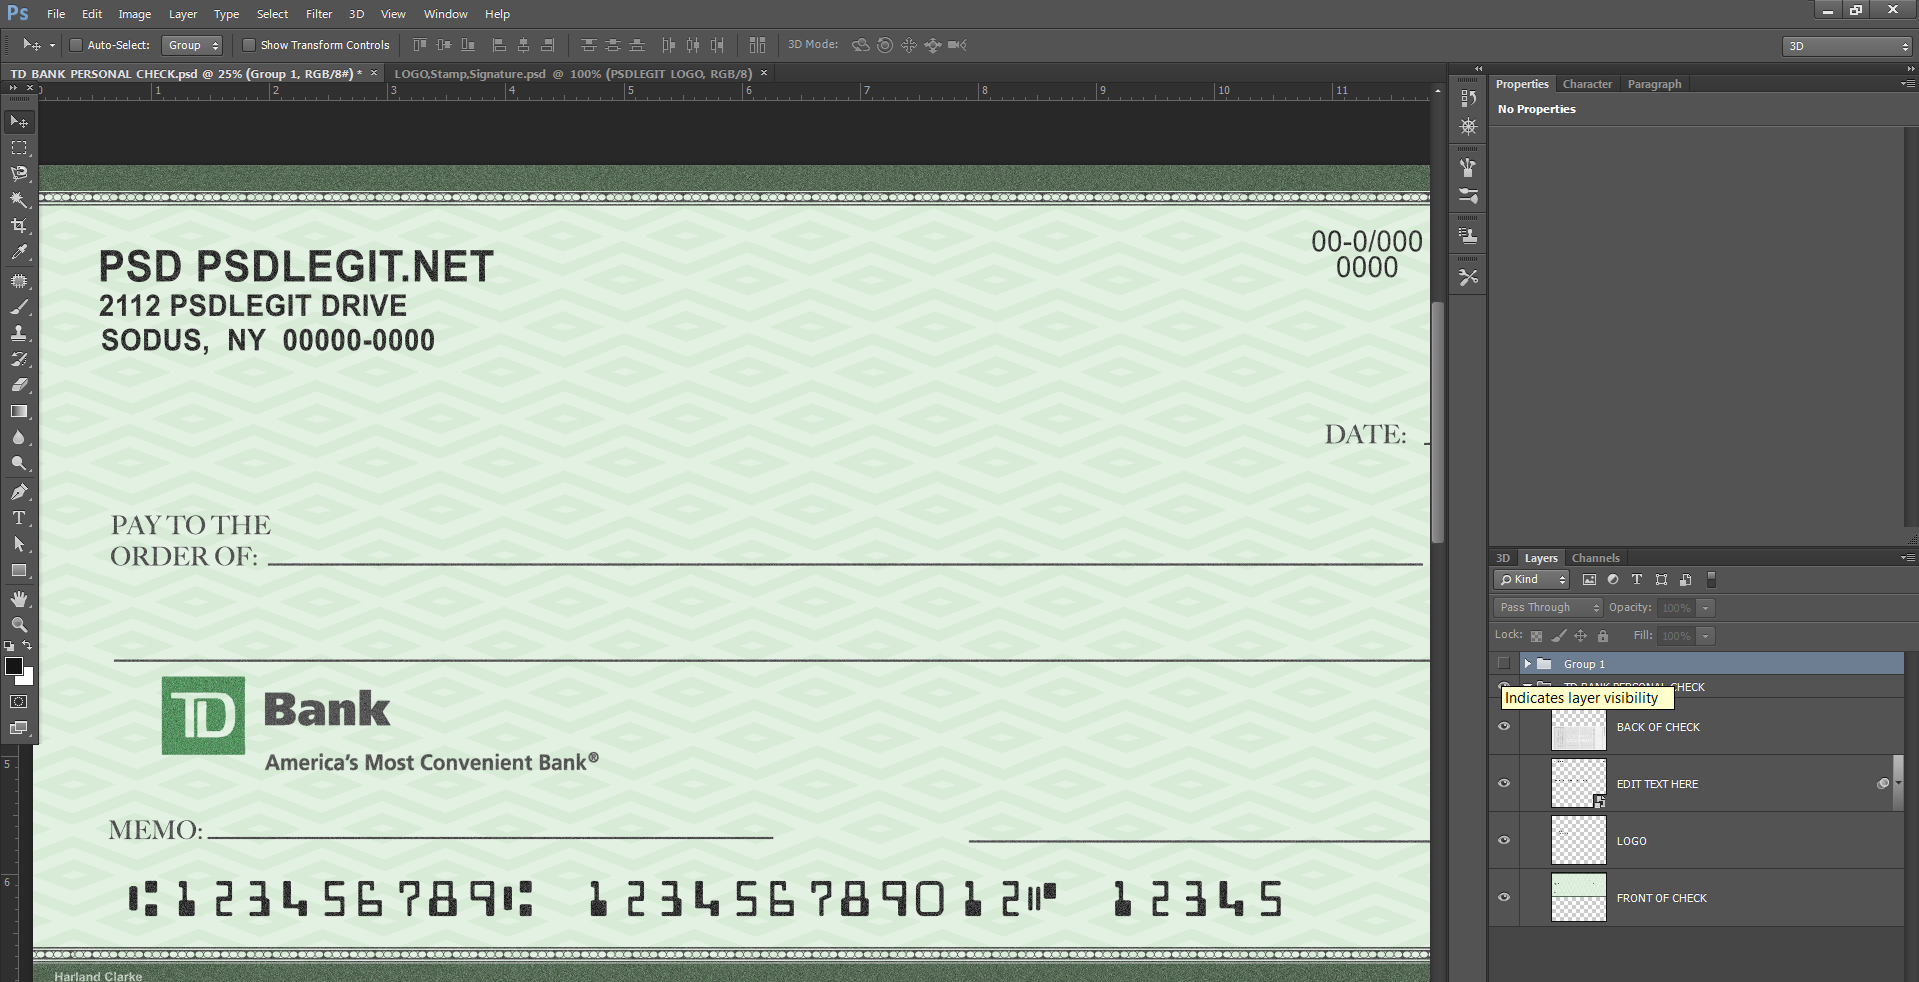Filter layers by type (T) icon
This screenshot has width=1919, height=982.
[1637, 580]
